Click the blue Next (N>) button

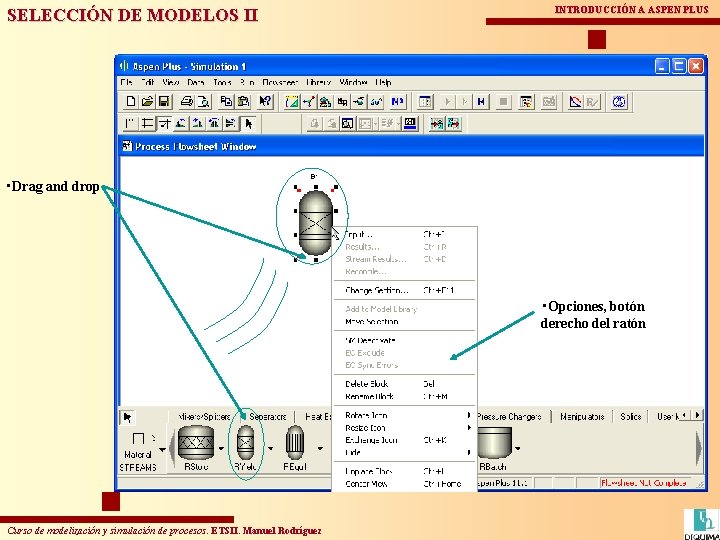[x=398, y=101]
